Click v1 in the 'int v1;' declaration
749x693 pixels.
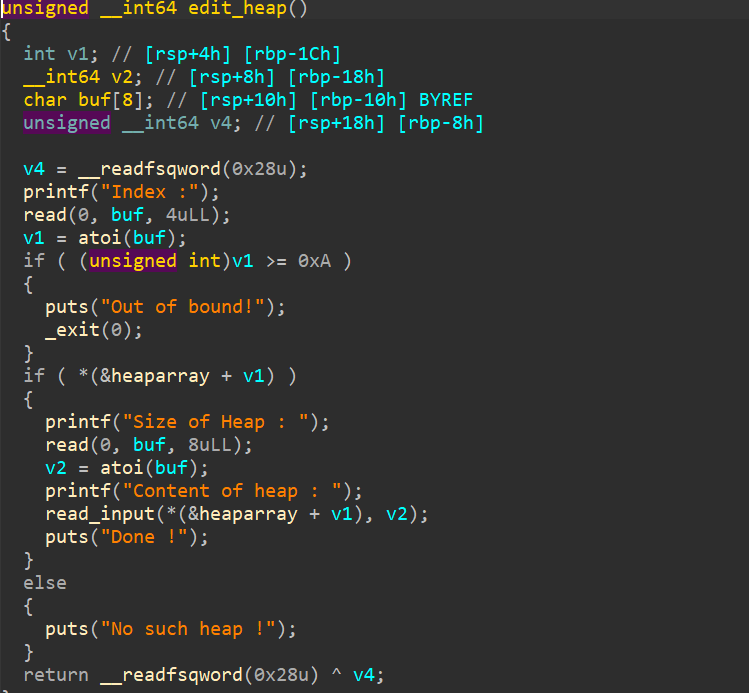pos(77,54)
